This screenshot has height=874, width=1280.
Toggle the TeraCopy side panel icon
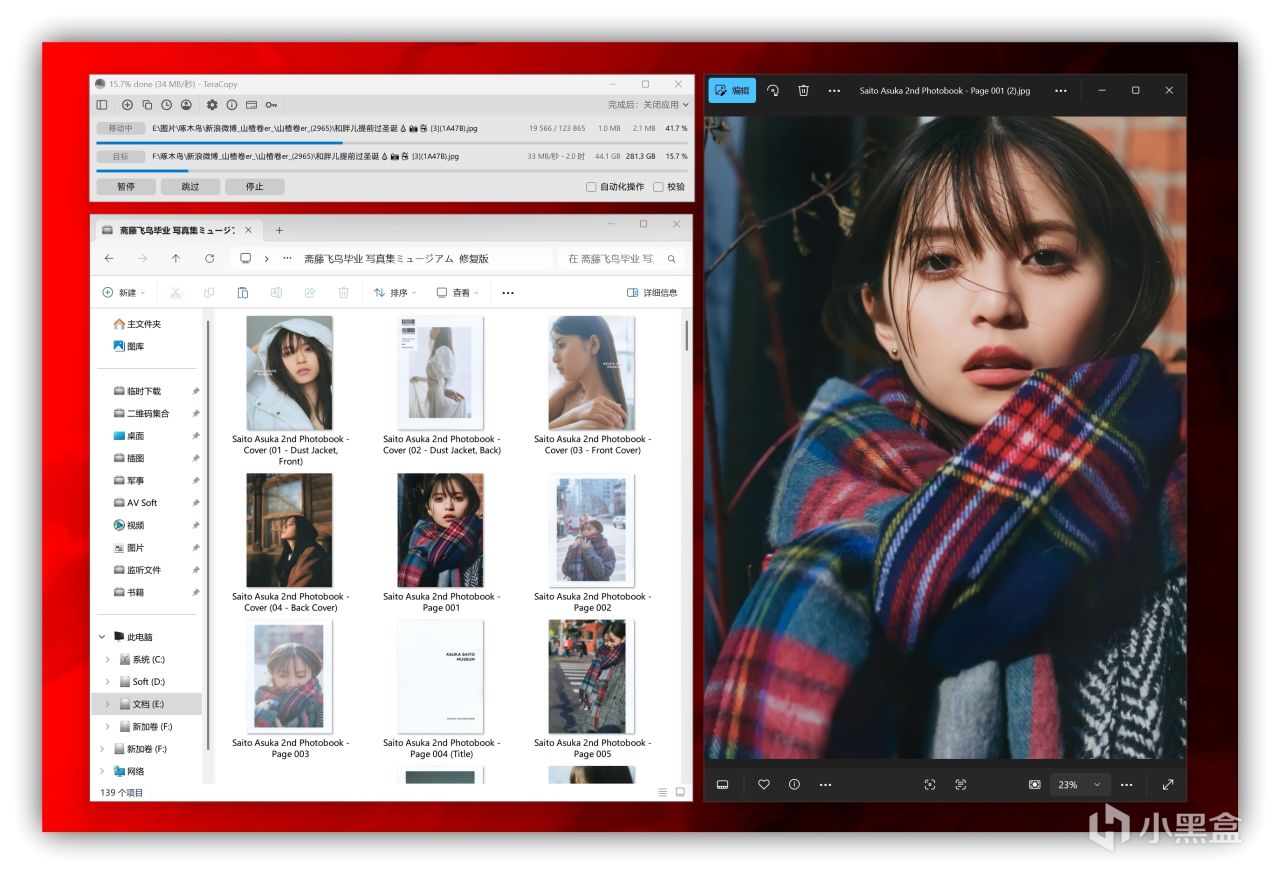pos(102,105)
